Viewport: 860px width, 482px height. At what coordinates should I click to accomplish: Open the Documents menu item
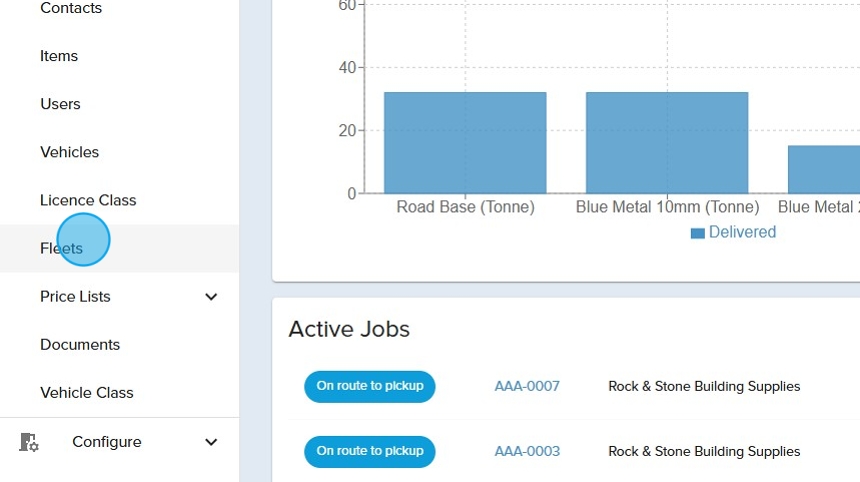coord(80,344)
